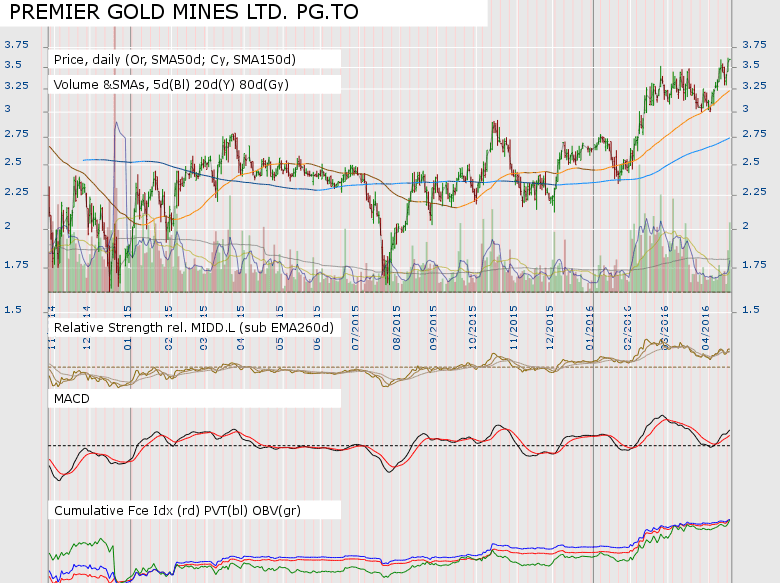Click the 2 value on the left price axis
Screen dimensions: 780x583
(7, 226)
